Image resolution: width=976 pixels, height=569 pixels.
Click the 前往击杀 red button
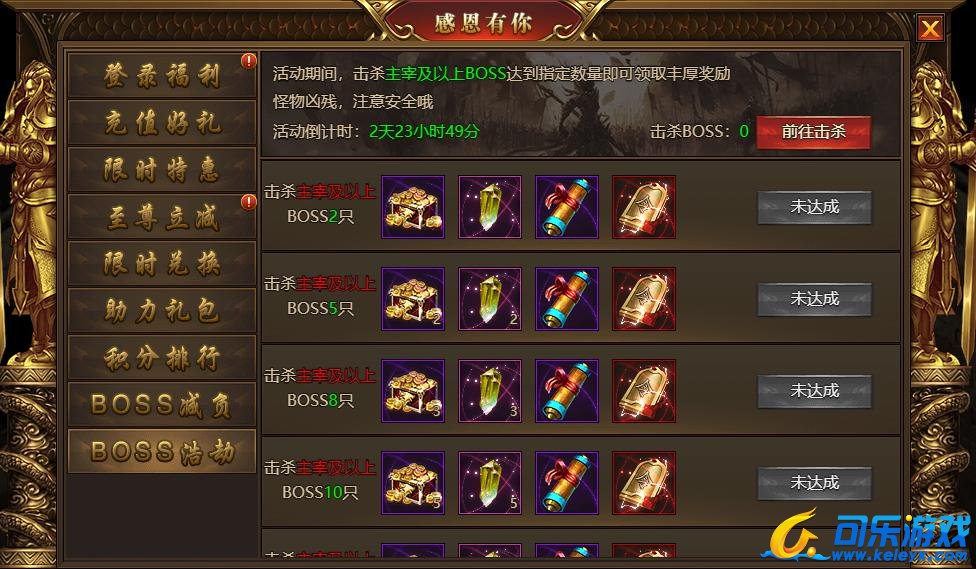[x=813, y=132]
